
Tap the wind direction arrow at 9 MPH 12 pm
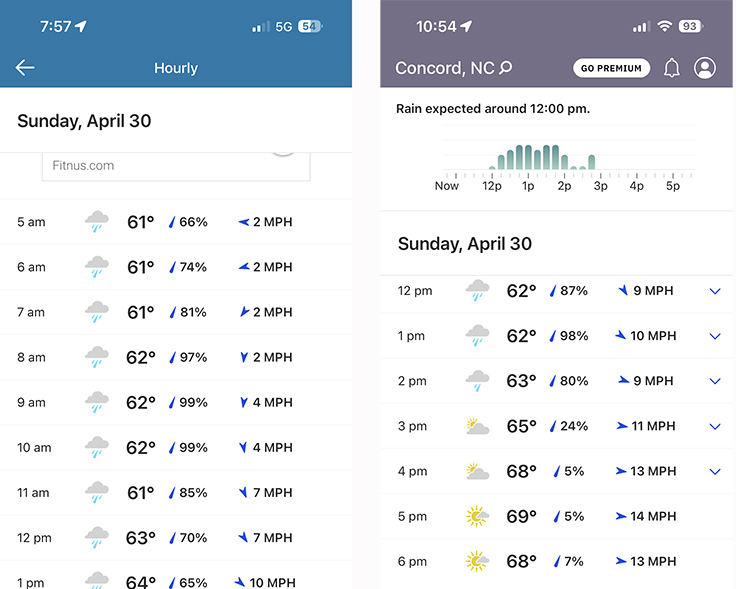click(x=623, y=291)
